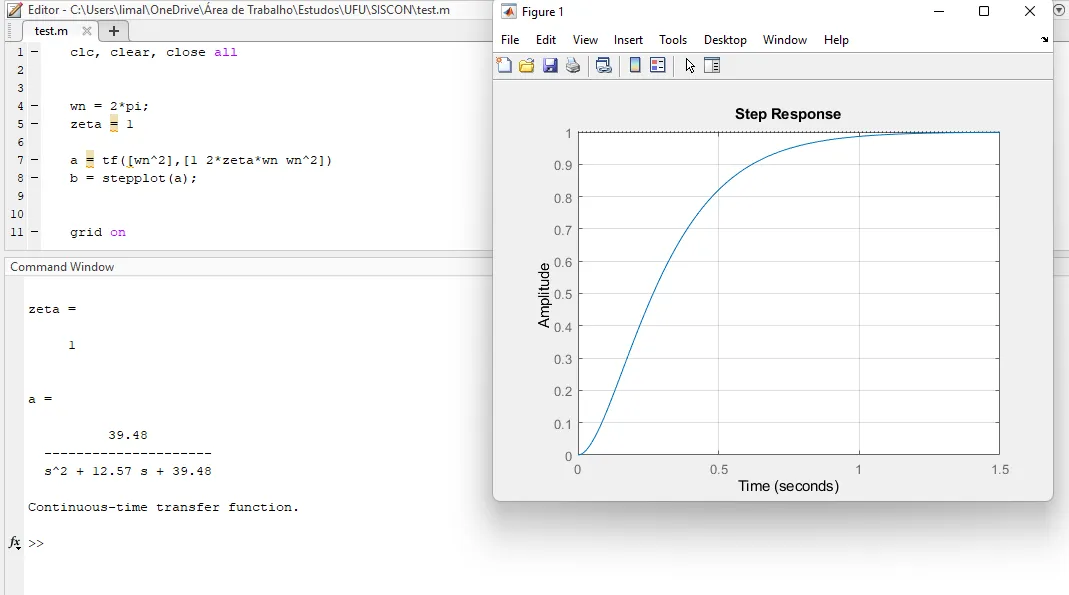The height and width of the screenshot is (595, 1069).
Task: Print the figure using the printer icon
Action: point(573,66)
